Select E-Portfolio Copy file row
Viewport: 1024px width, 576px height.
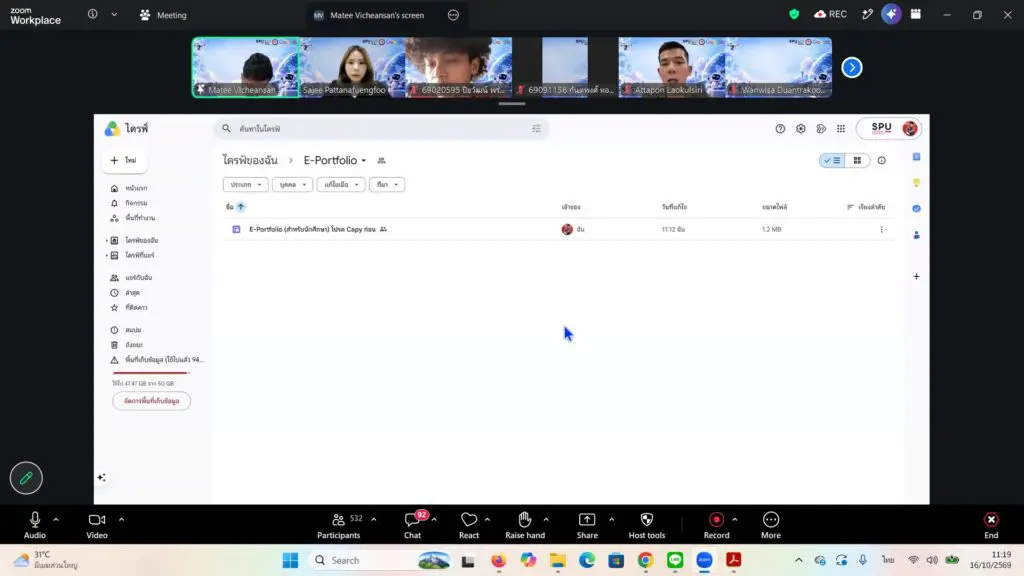tap(558, 229)
